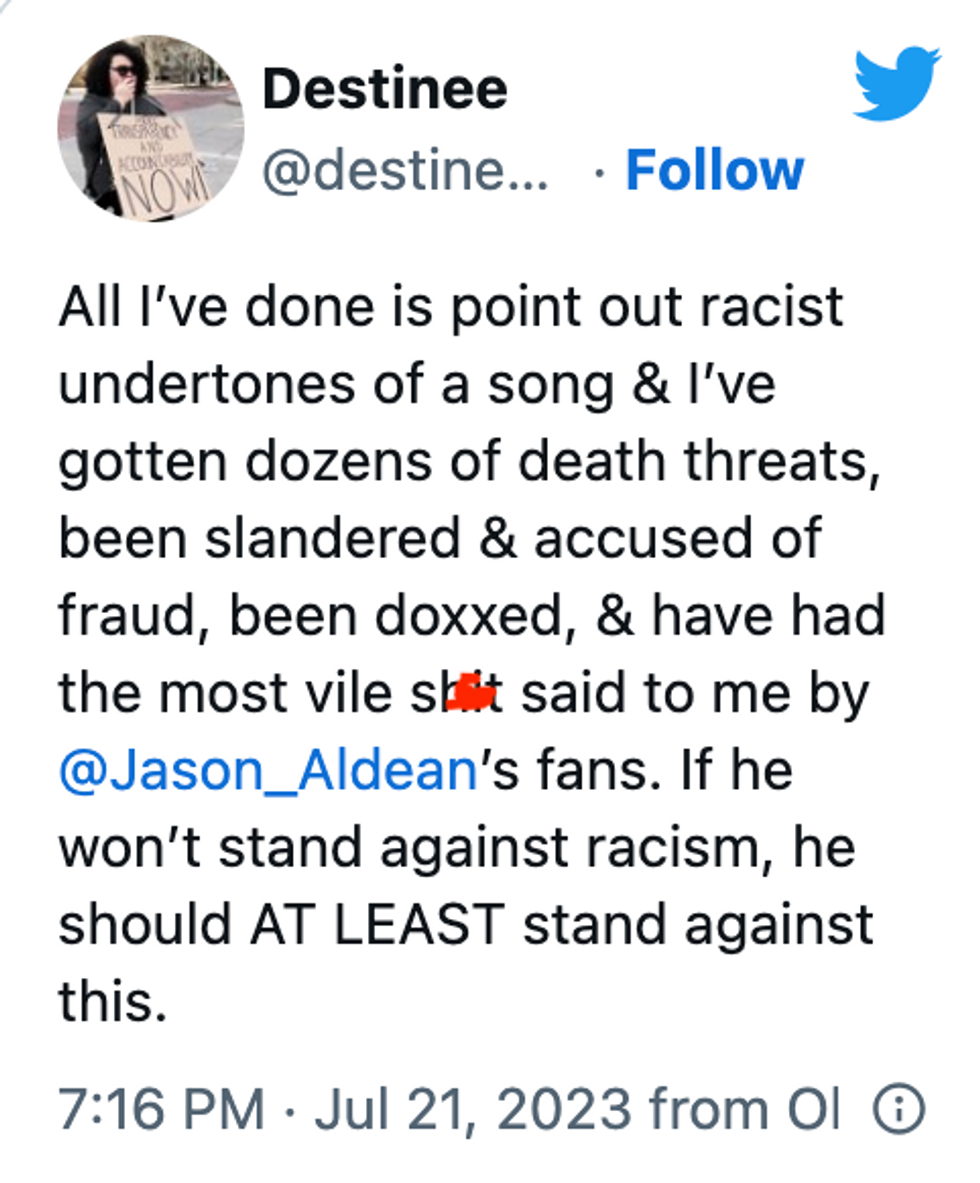
Task: Follow Destinee's account
Action: coord(712,168)
